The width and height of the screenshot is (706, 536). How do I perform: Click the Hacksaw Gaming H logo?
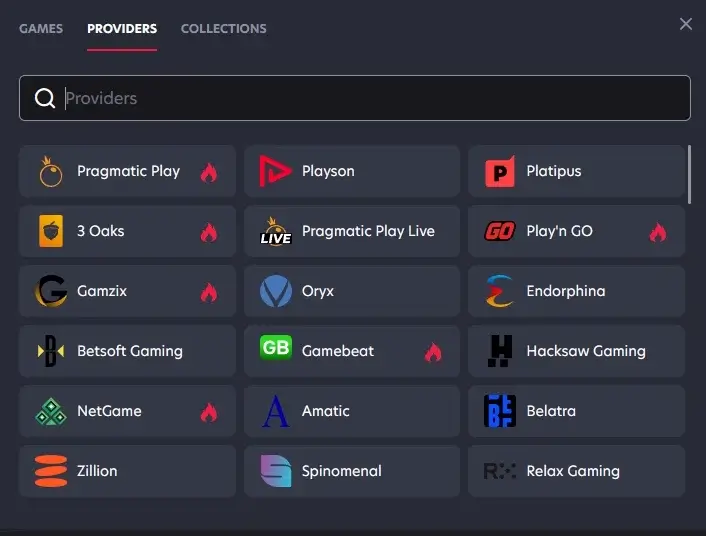[x=500, y=351]
